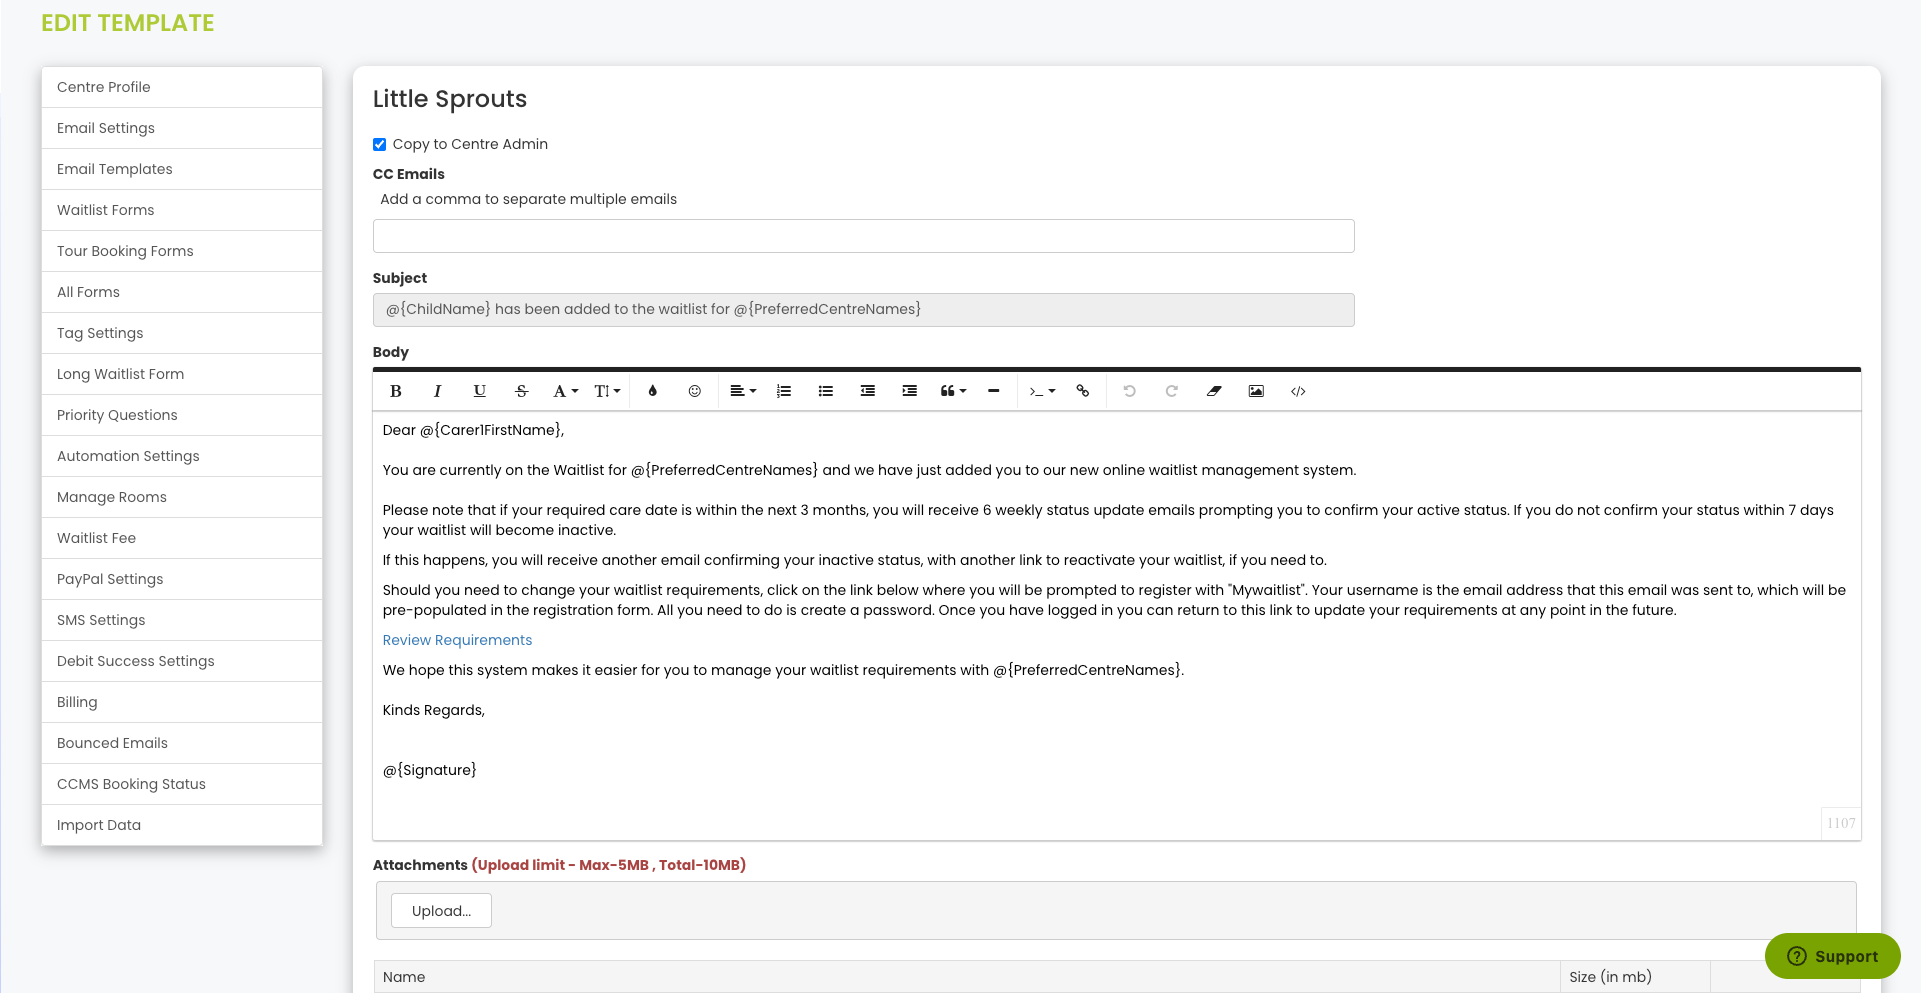Viewport: 1921px width, 993px height.
Task: Open Tour Booking Forms
Action: click(182, 251)
